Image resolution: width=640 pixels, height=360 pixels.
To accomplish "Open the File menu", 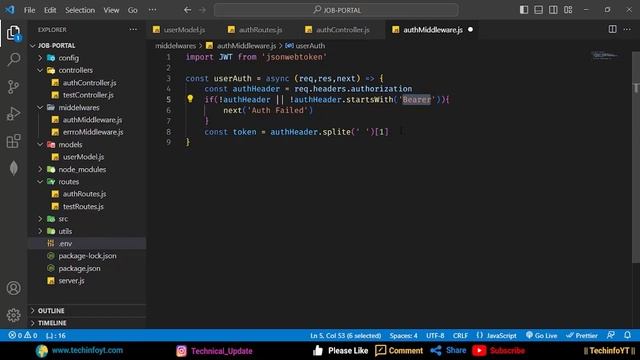I will tap(29, 10).
